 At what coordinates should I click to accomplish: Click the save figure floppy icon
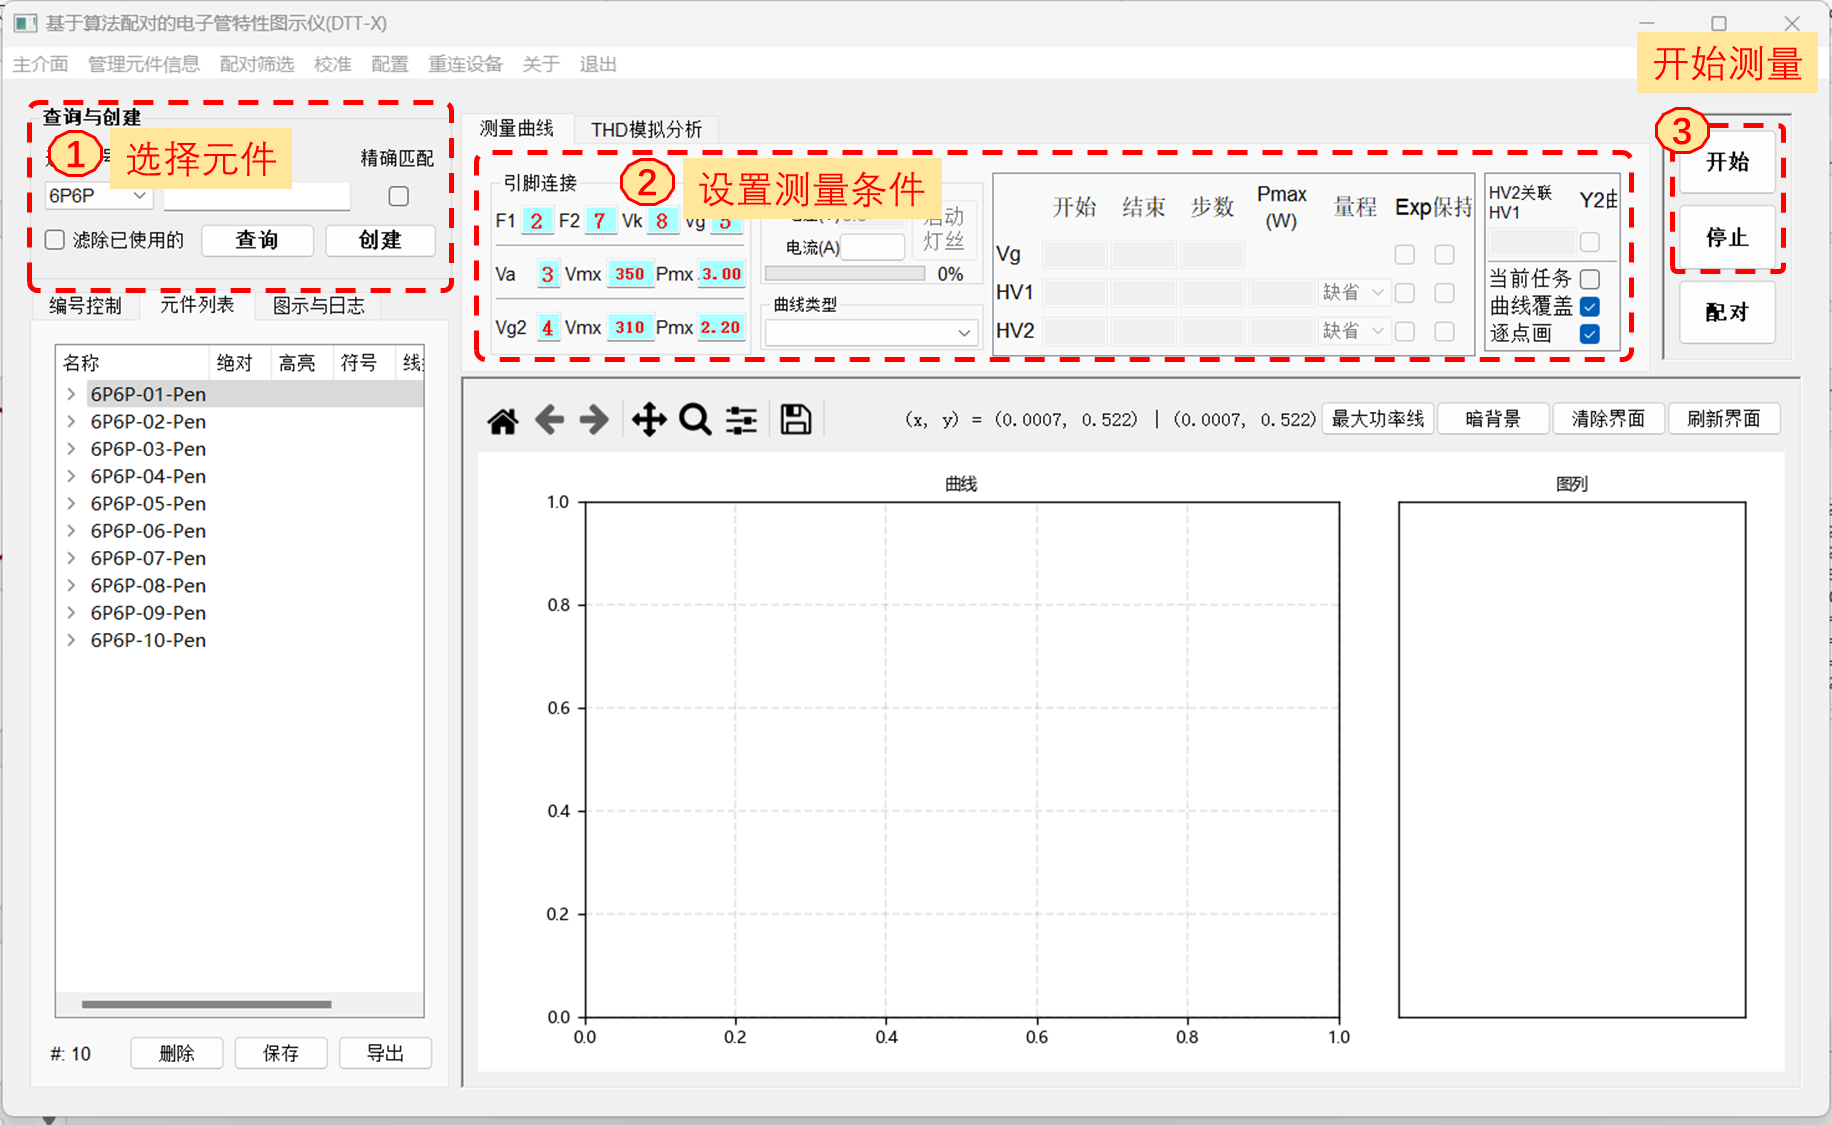click(x=796, y=420)
